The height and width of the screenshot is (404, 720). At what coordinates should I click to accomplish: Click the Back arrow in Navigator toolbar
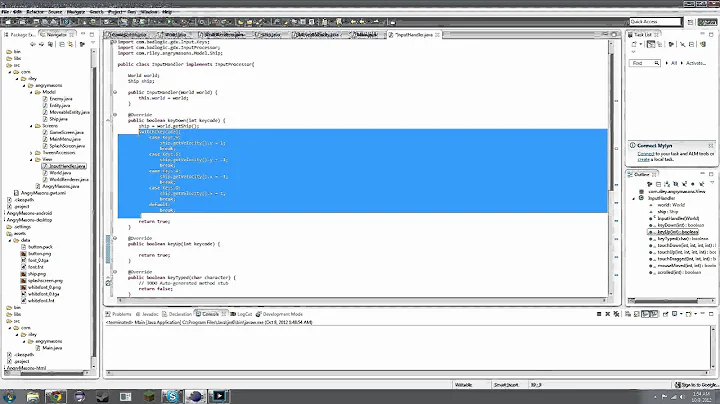[33, 44]
